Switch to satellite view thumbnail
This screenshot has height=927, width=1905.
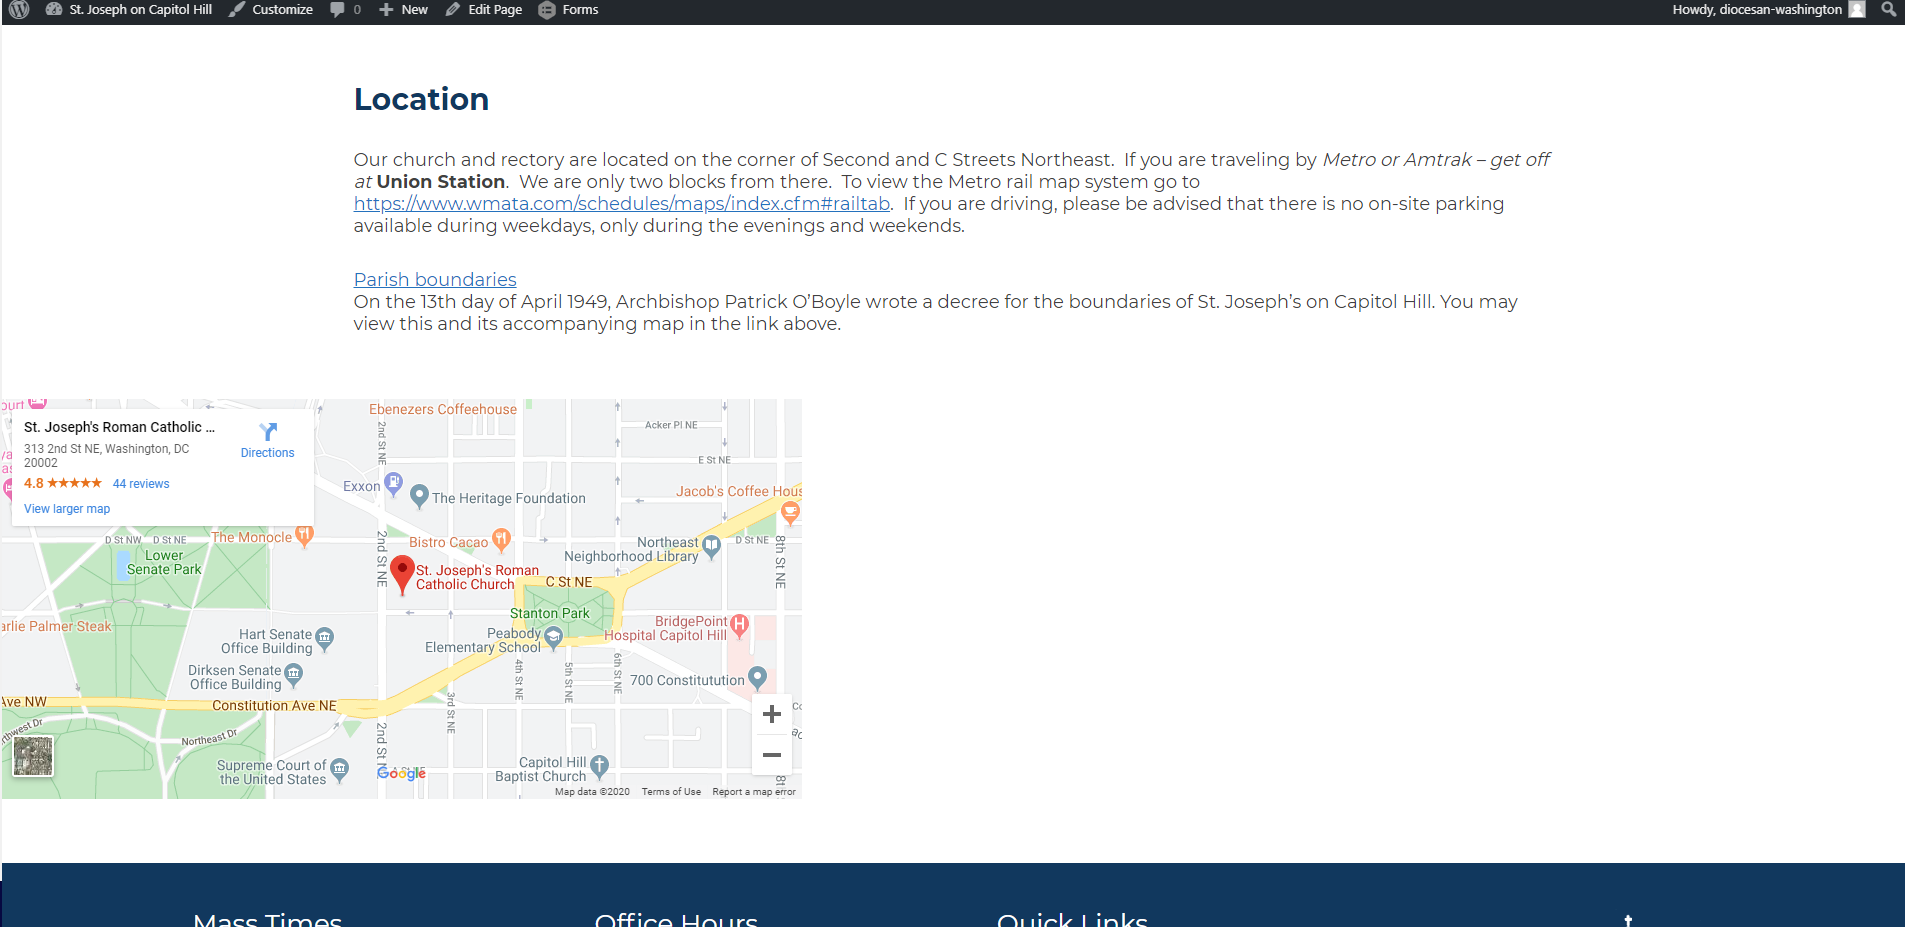click(x=33, y=756)
